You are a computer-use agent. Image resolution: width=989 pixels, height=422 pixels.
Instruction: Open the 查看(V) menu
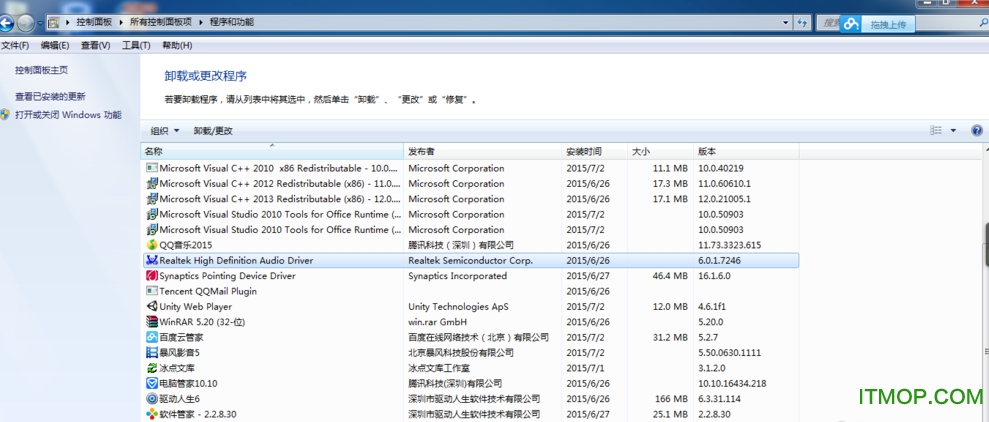[x=95, y=45]
